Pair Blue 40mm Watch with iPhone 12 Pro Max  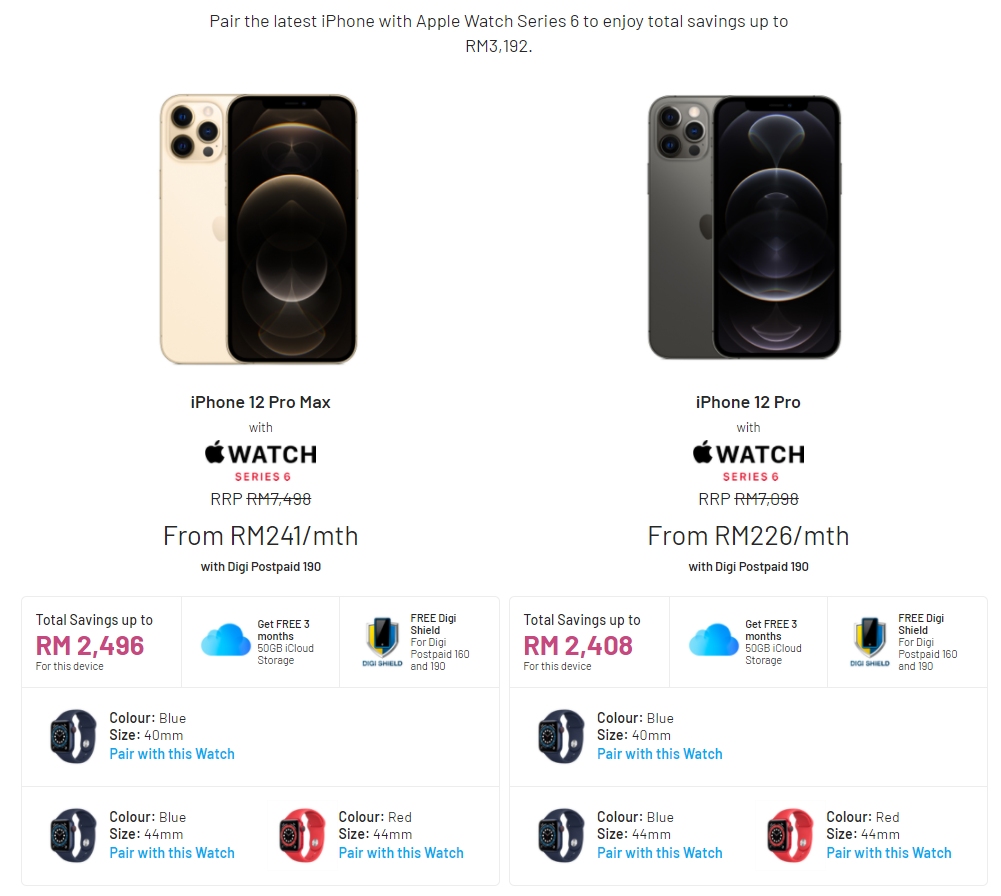(172, 754)
